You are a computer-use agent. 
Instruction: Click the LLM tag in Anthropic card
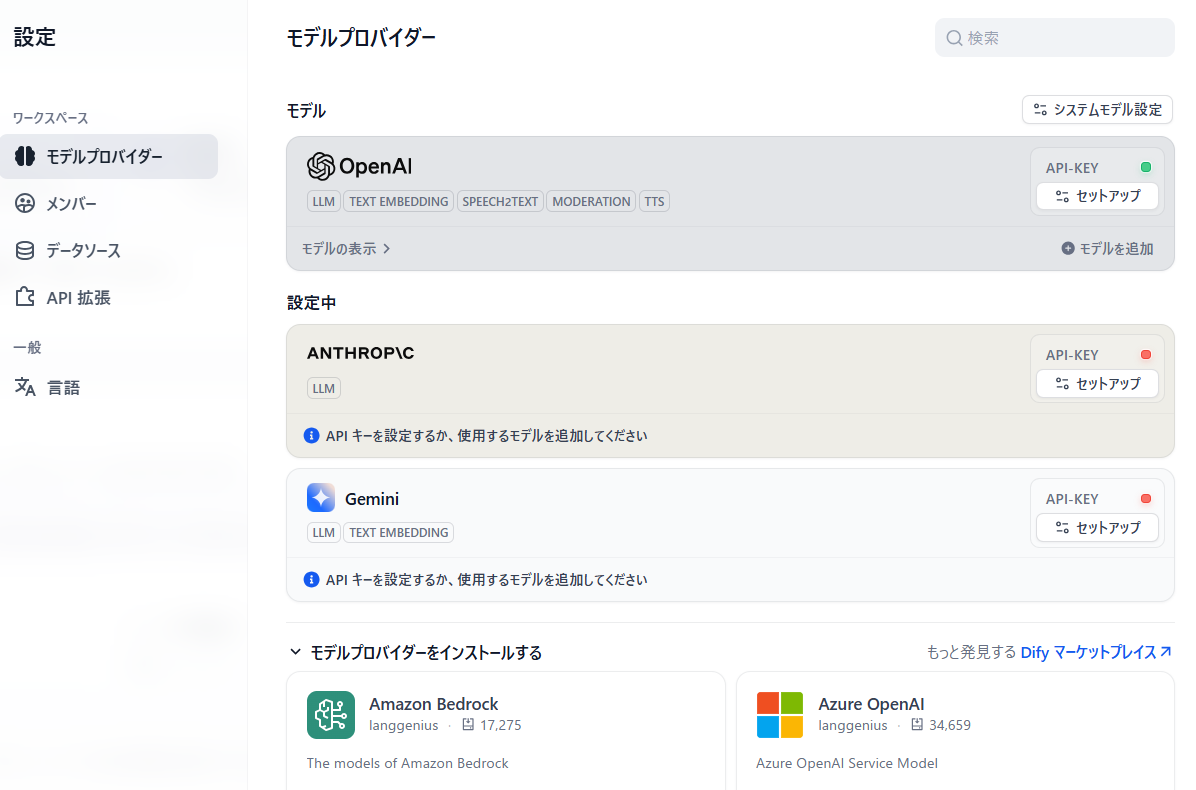[x=323, y=388]
